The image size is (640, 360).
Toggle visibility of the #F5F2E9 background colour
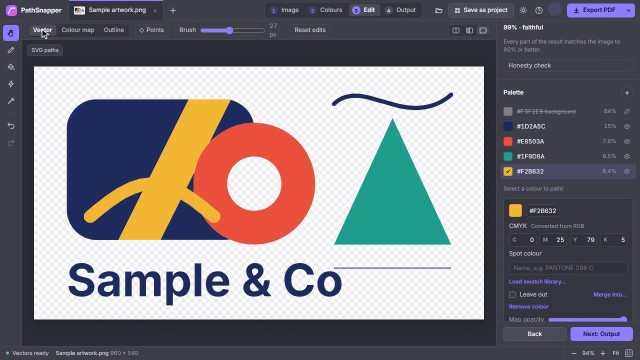[627, 111]
